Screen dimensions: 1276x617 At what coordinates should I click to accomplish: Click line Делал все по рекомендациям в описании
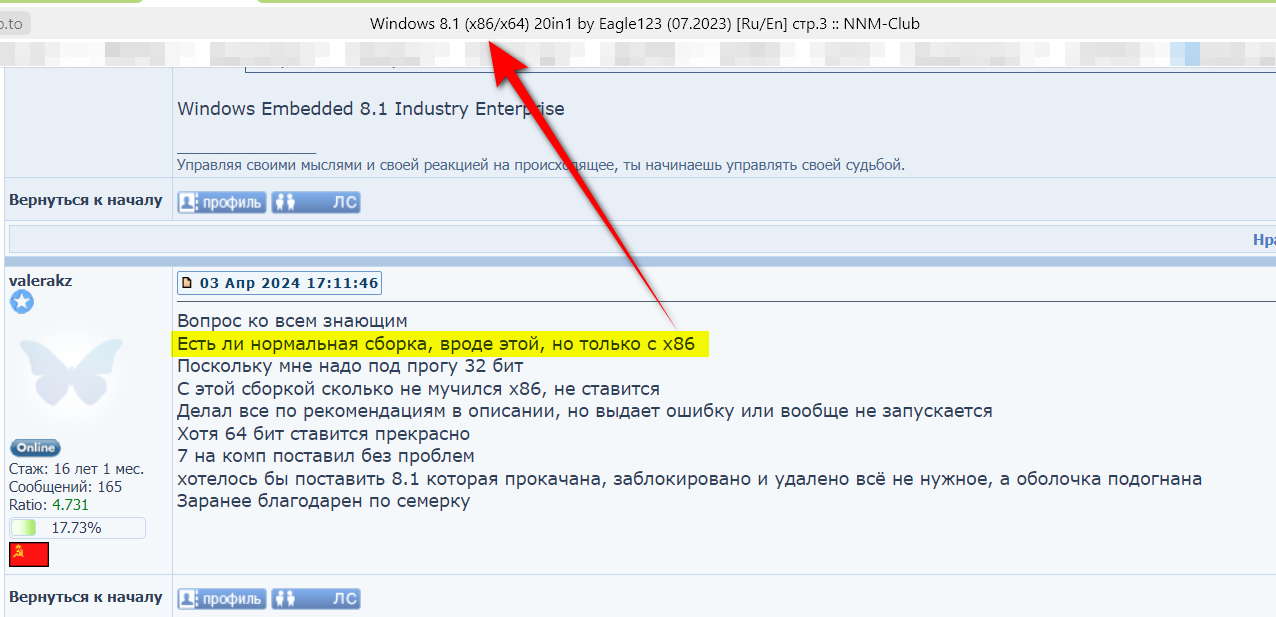(x=585, y=411)
